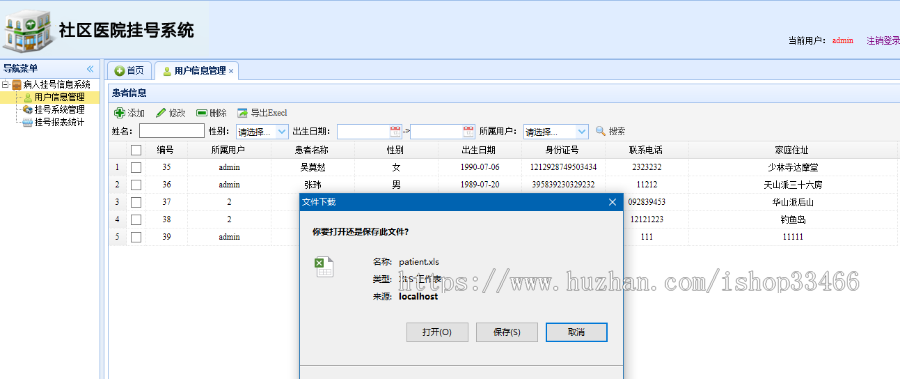Open 挂号系统管理 in navigation tree
This screenshot has width=900, height=379.
click(x=59, y=109)
